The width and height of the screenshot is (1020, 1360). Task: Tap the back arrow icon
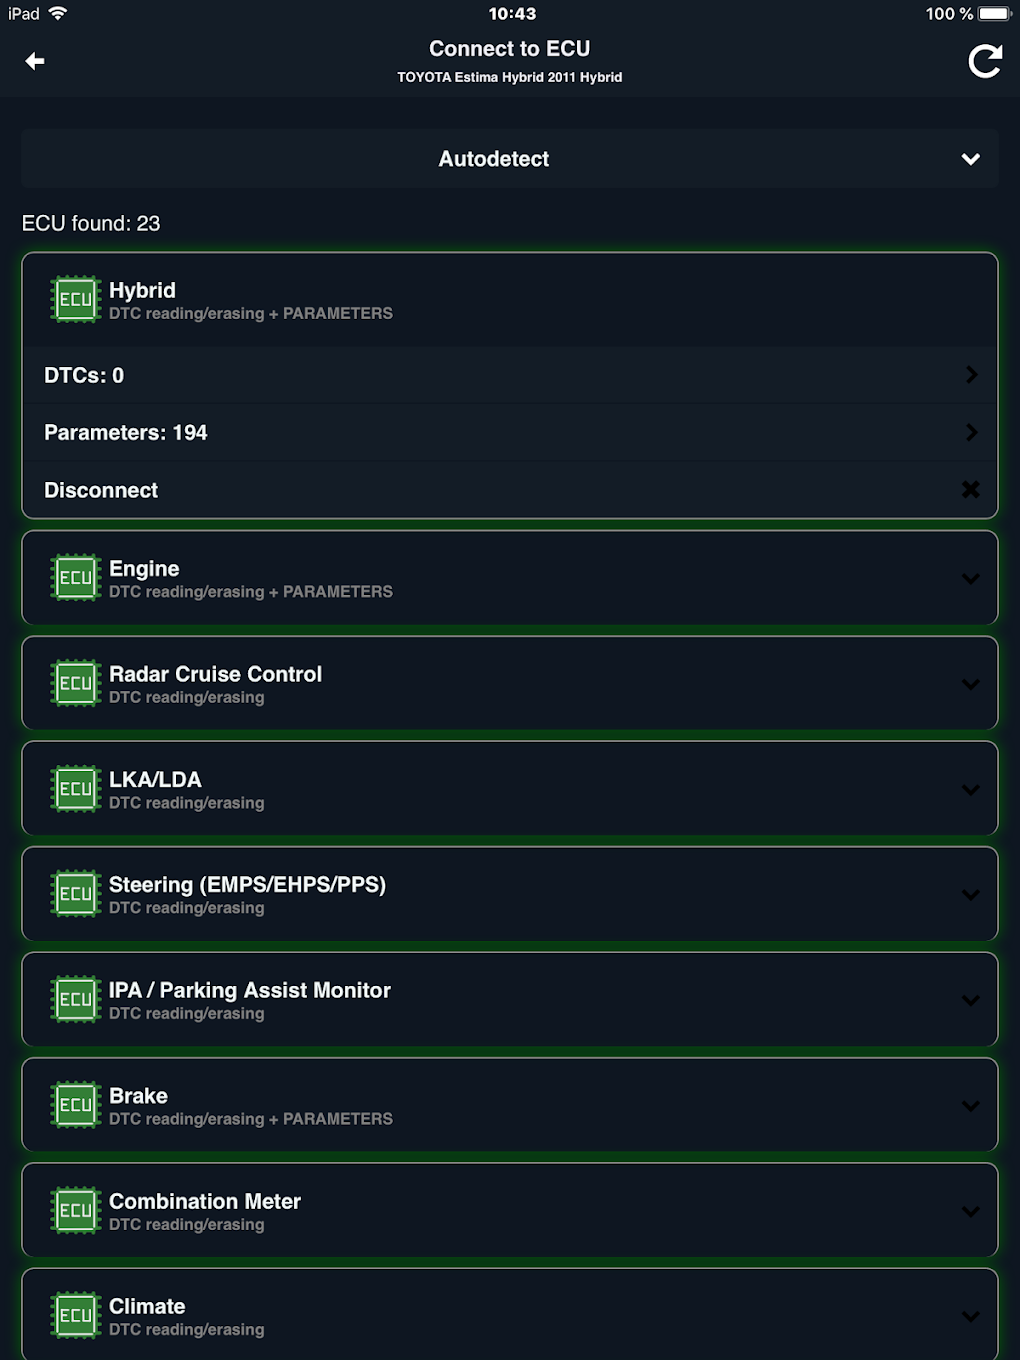coord(35,62)
